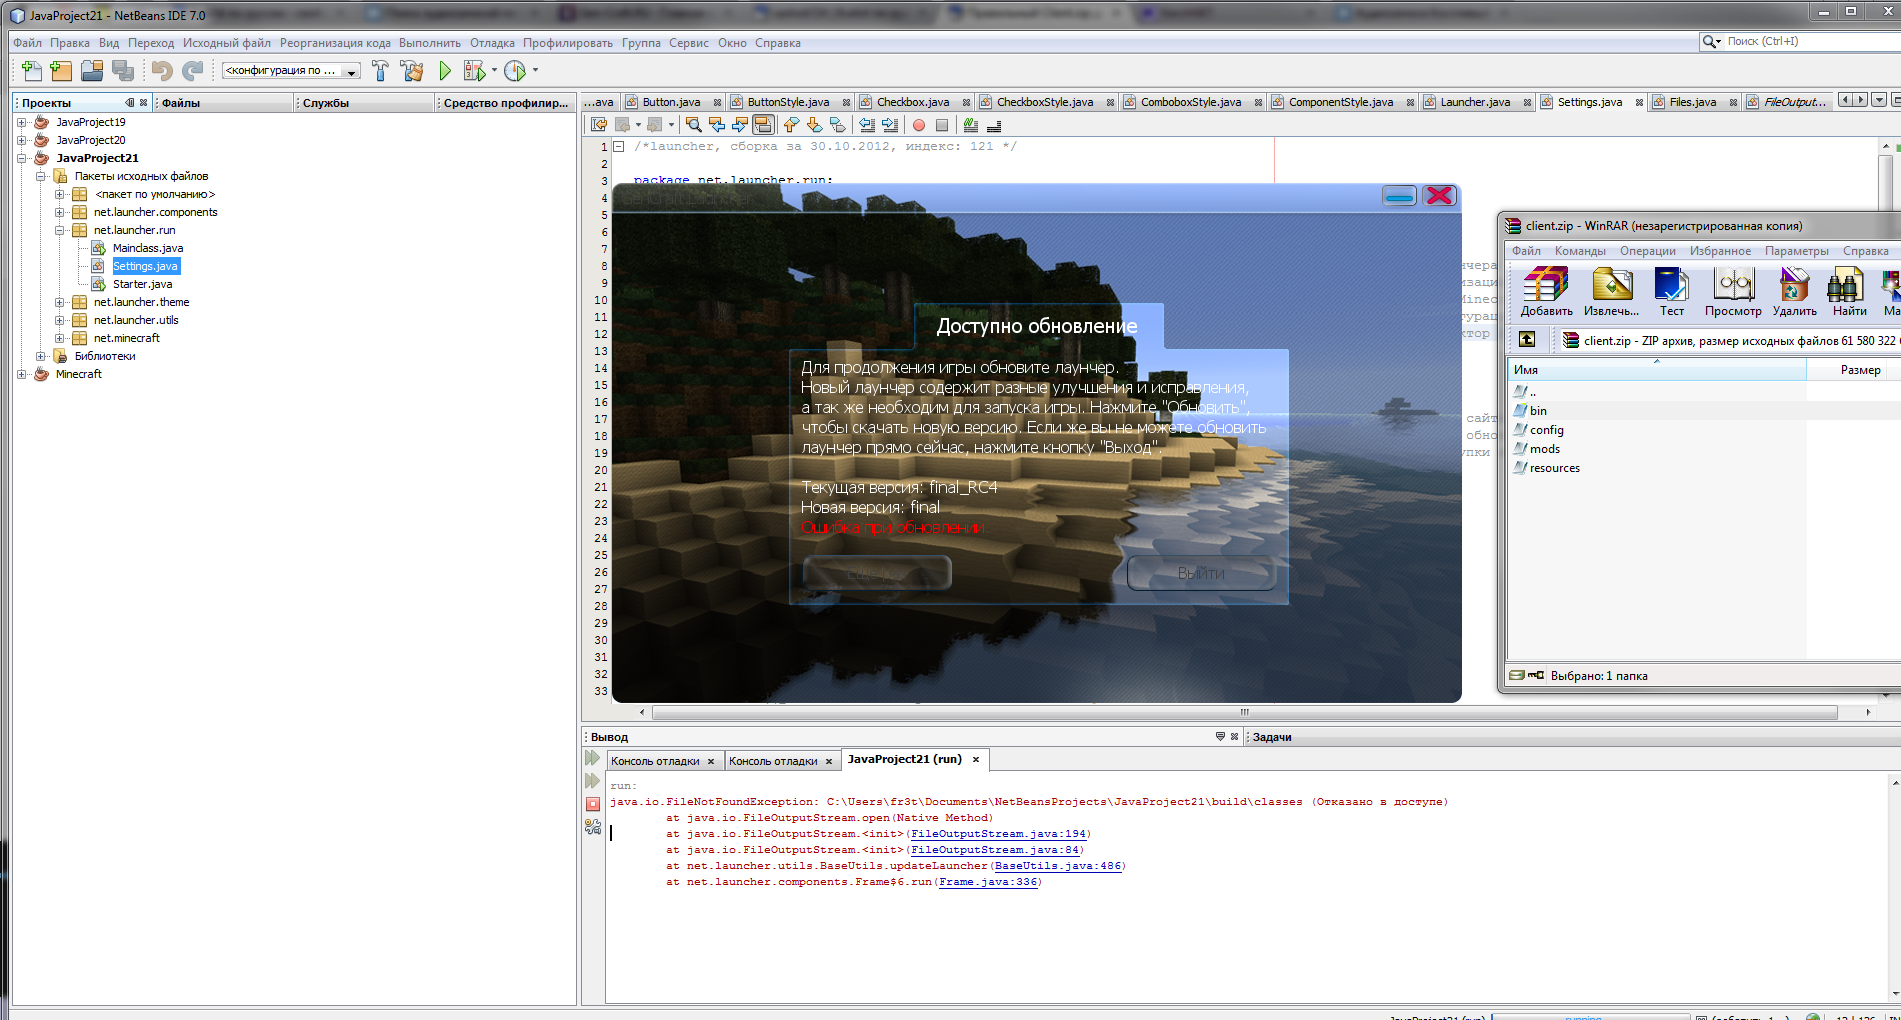
Task: Open WinRAR Команды menu
Action: [x=1580, y=251]
